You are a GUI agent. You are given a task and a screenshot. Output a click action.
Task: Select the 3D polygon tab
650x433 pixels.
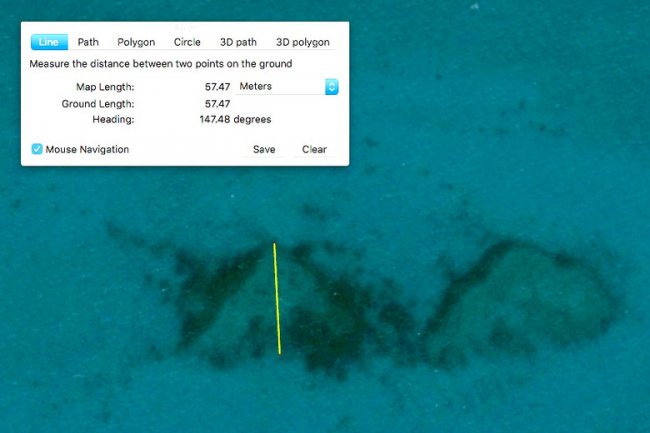point(302,42)
